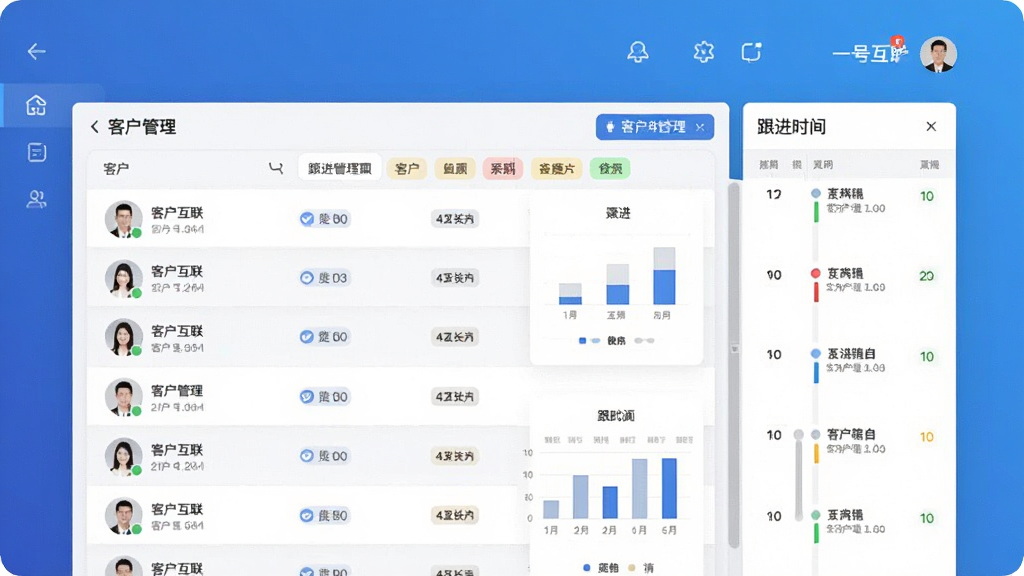Click the gray slider knob in 跟进时间 panel

(798, 435)
